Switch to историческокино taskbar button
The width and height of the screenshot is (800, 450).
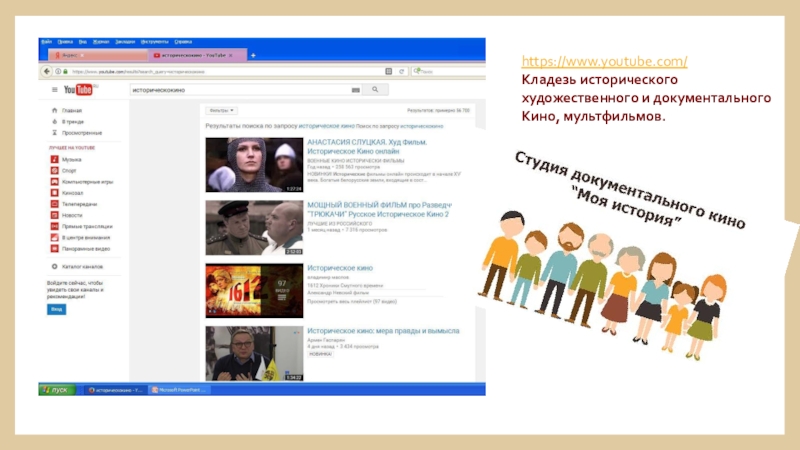click(x=115, y=390)
